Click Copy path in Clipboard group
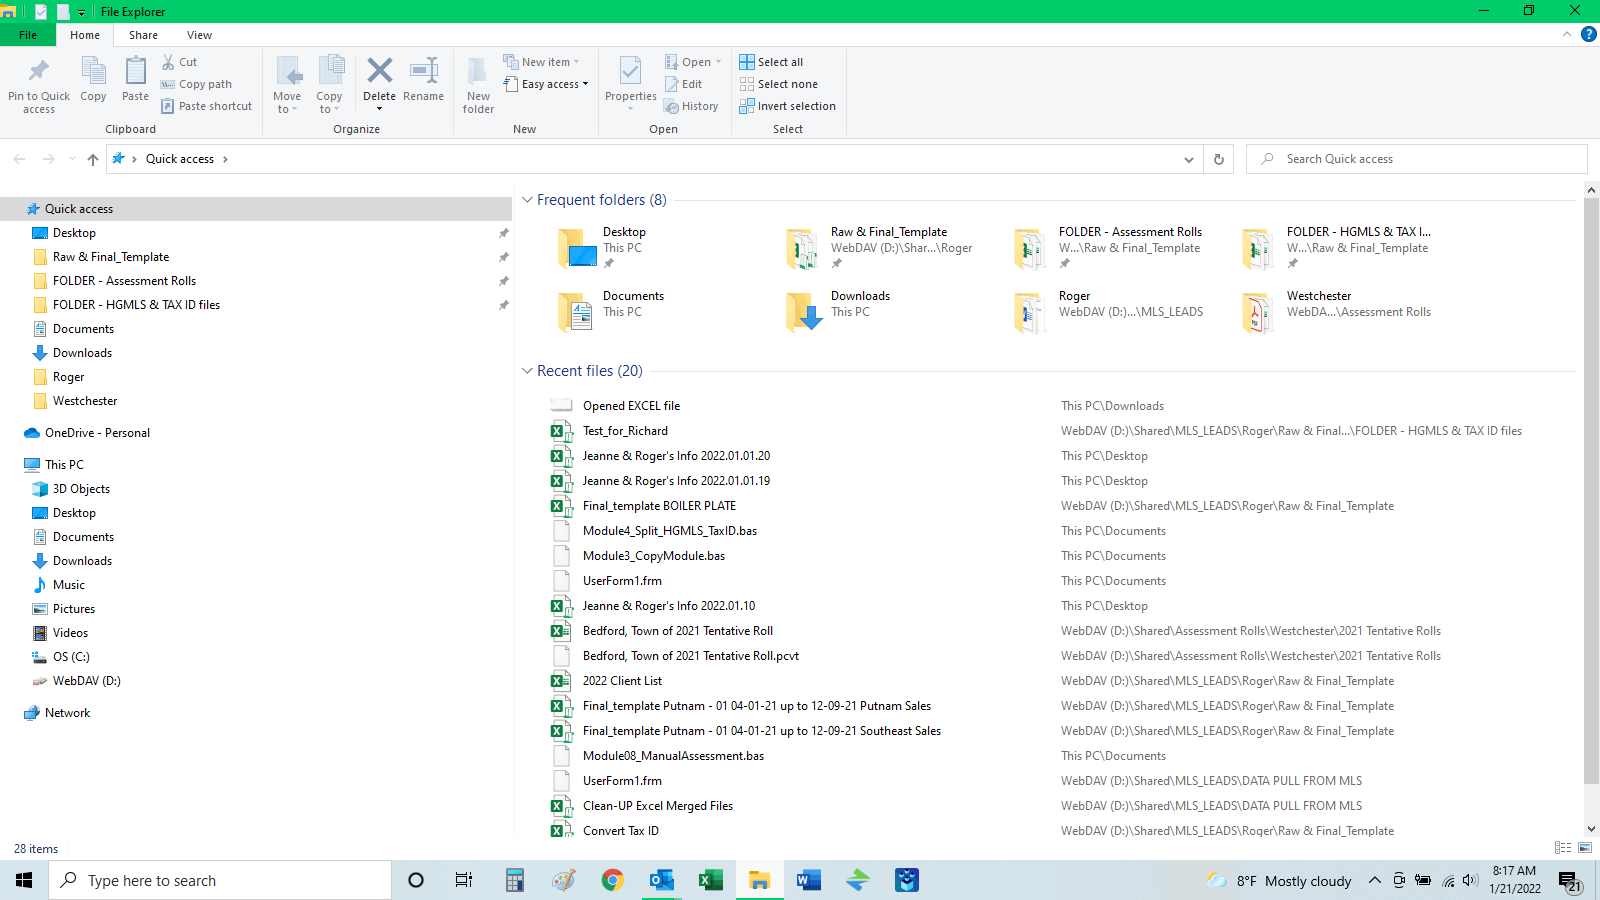Viewport: 1600px width, 900px height. pos(196,84)
